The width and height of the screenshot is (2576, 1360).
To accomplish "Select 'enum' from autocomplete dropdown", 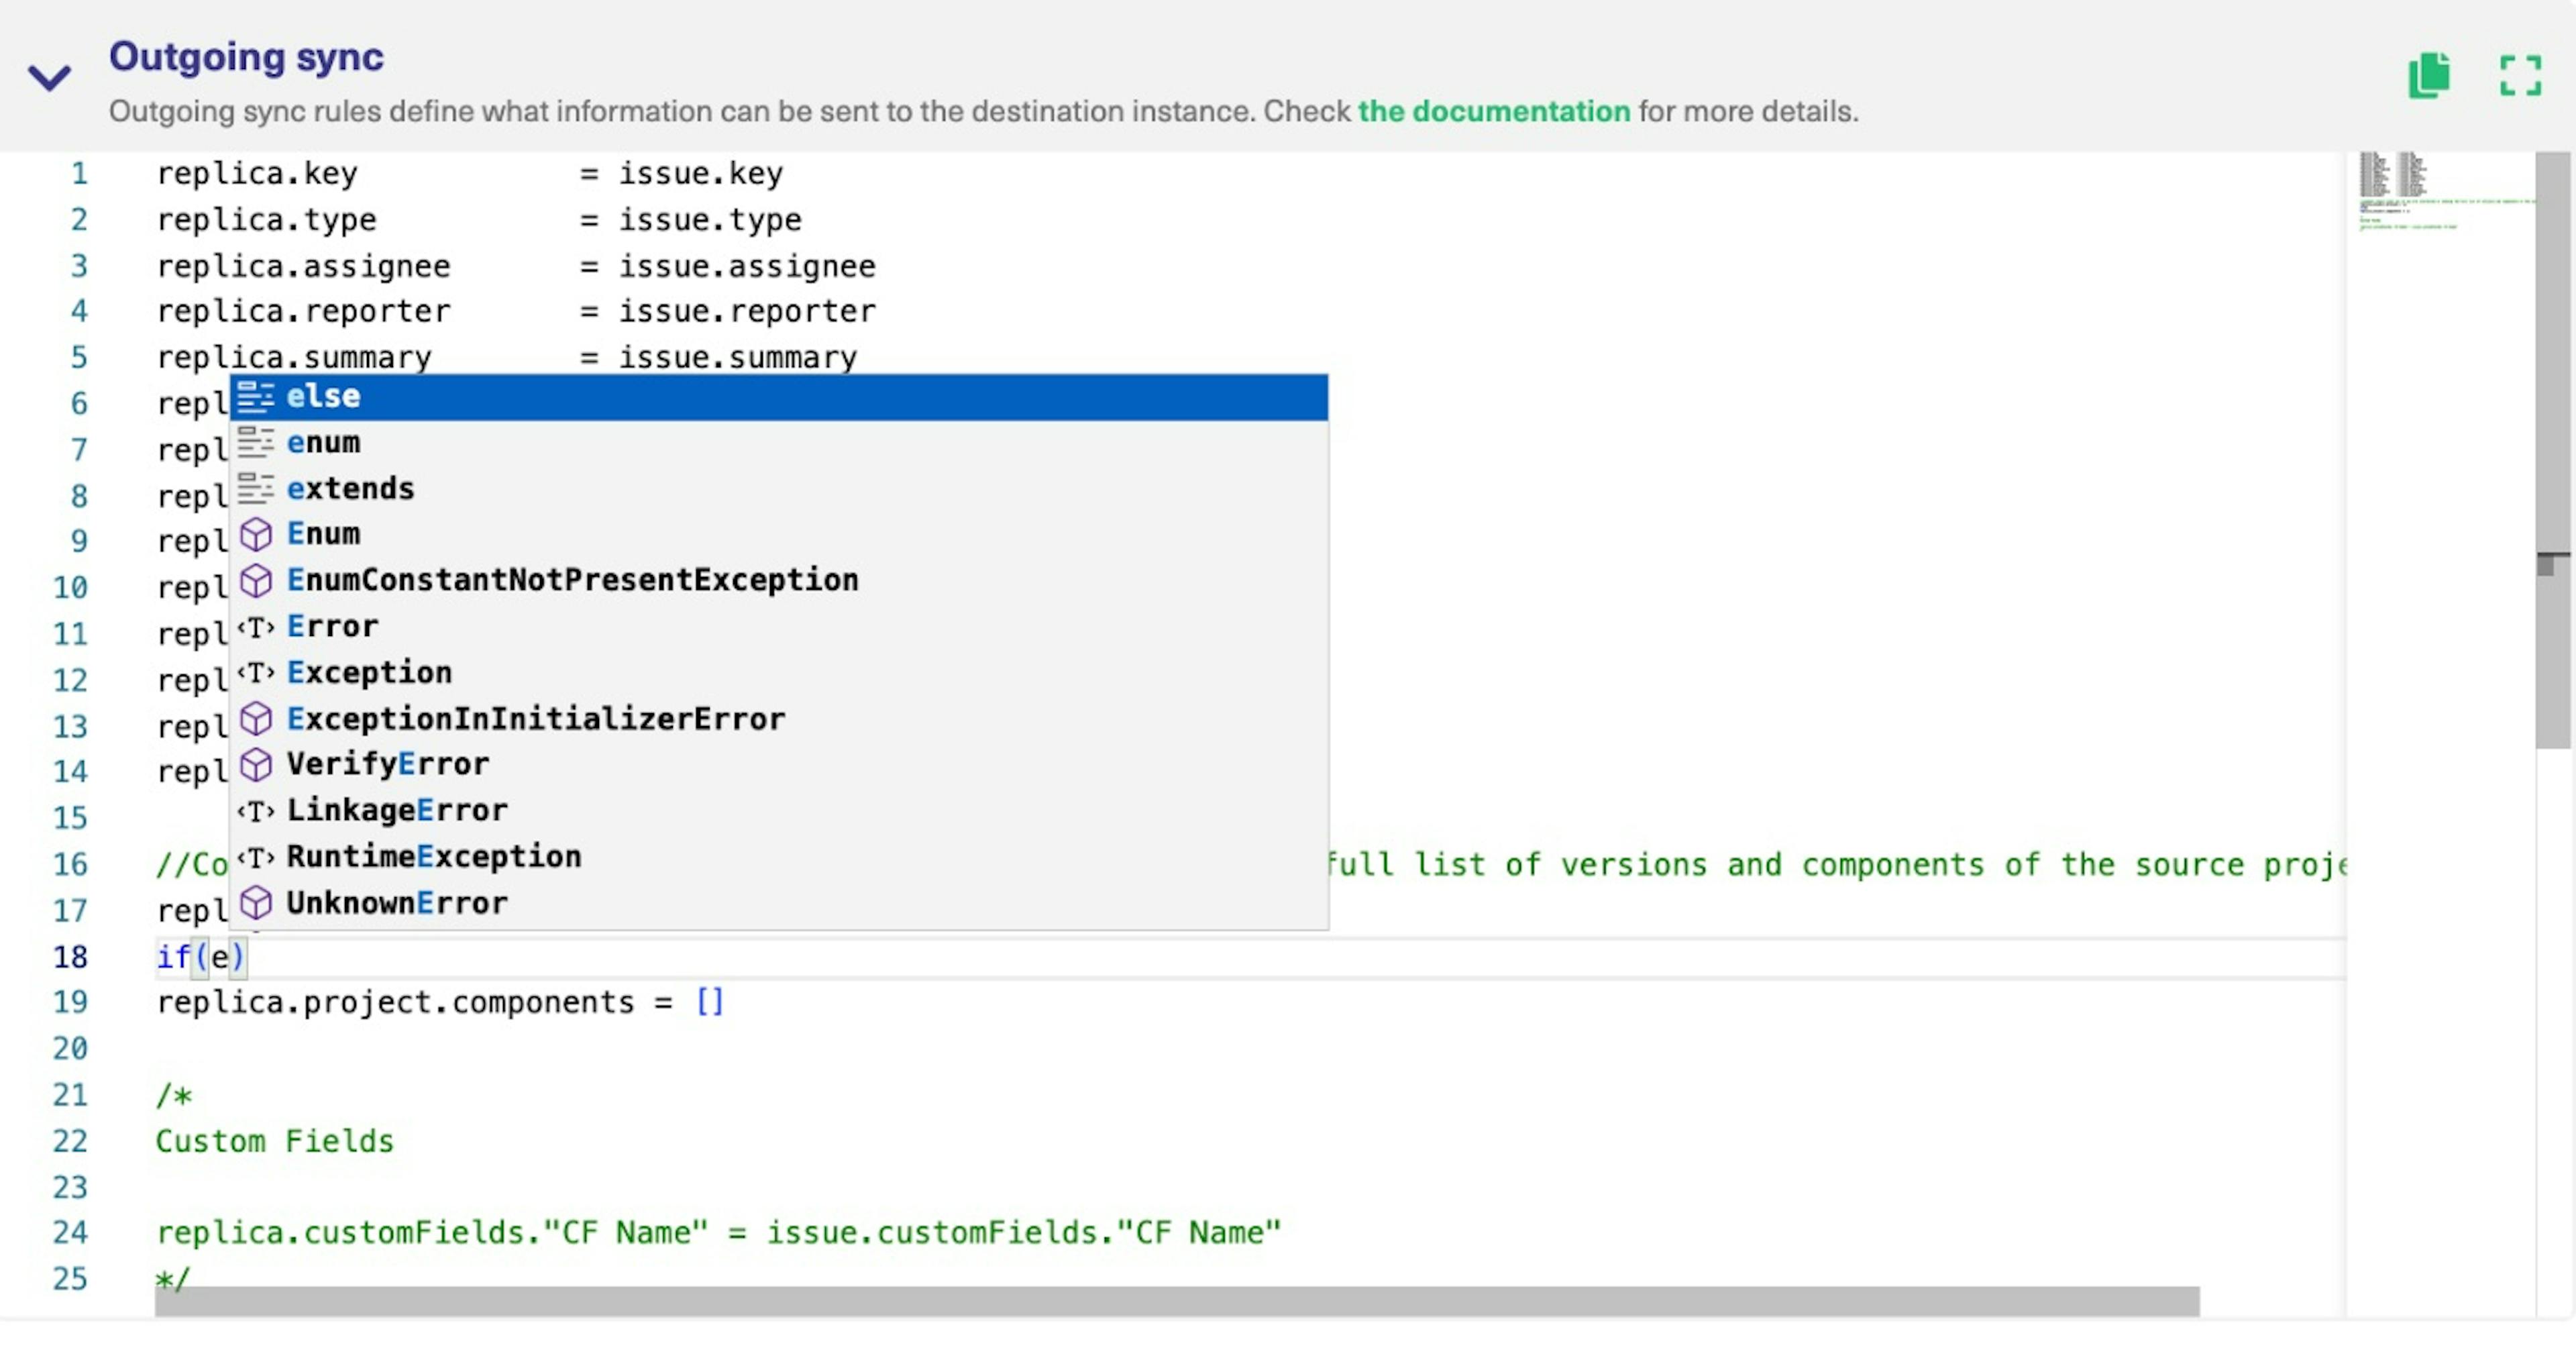I will click(x=324, y=441).
